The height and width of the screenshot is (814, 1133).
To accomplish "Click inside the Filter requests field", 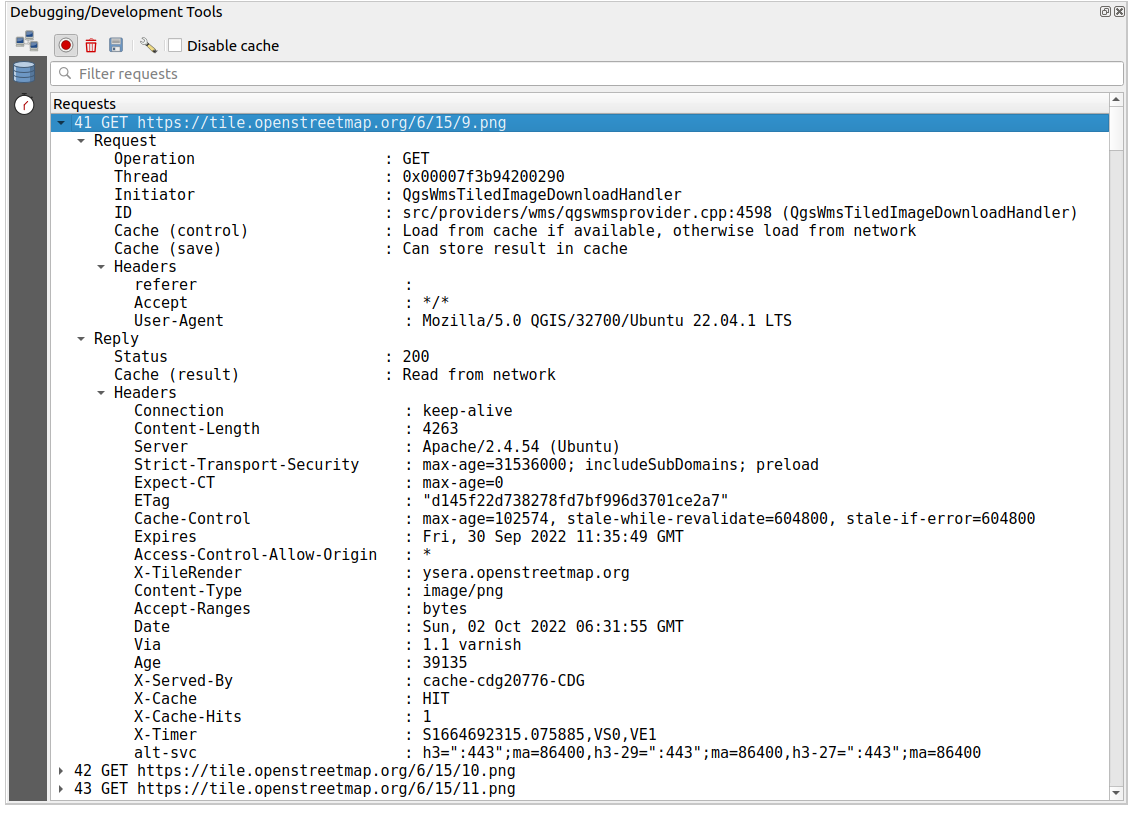I will [x=400, y=73].
